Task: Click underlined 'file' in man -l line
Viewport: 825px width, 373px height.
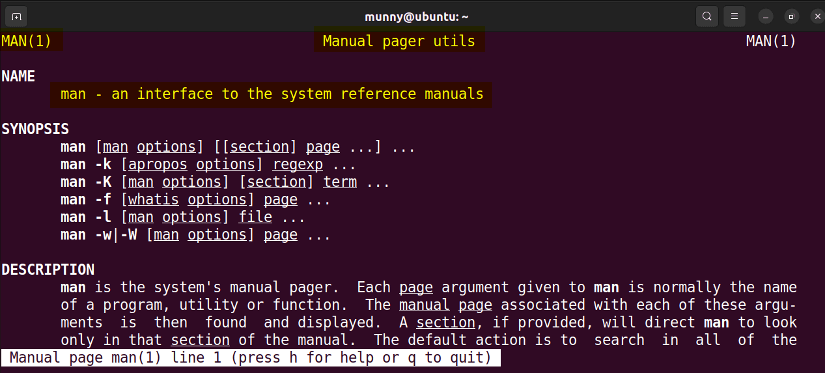Action: point(256,217)
